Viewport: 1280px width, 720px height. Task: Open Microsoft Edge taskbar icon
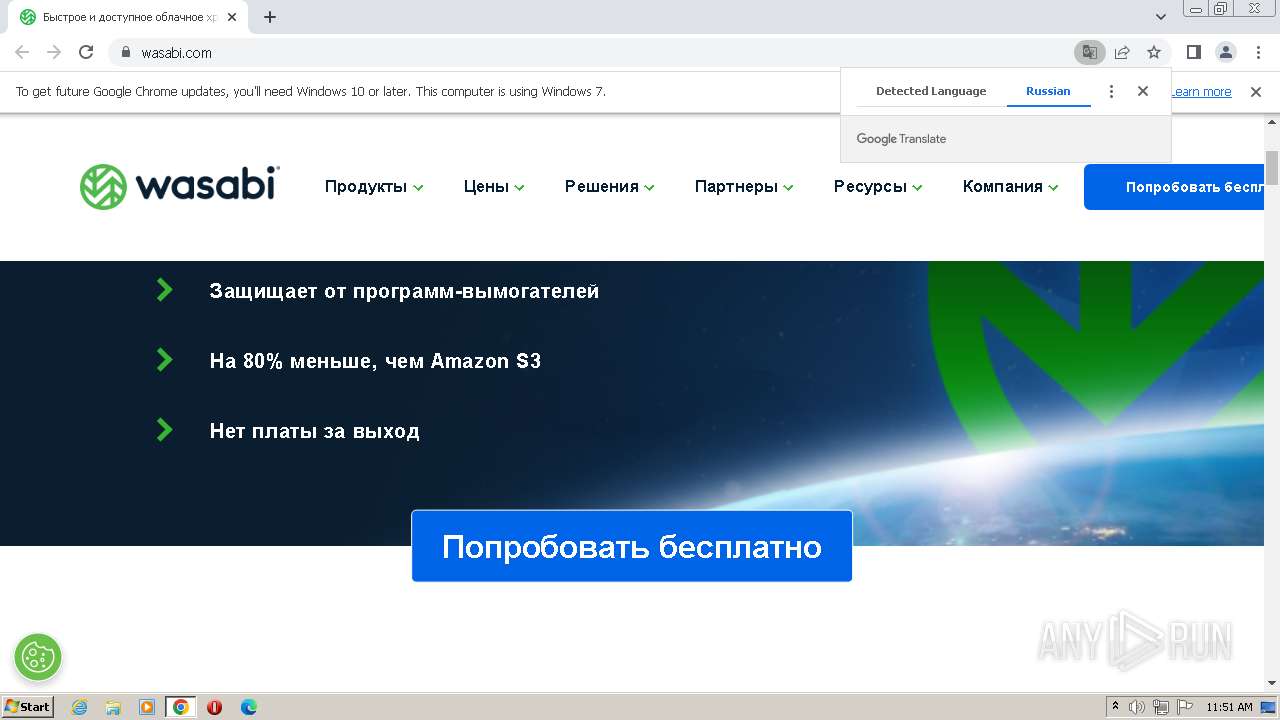pos(248,707)
